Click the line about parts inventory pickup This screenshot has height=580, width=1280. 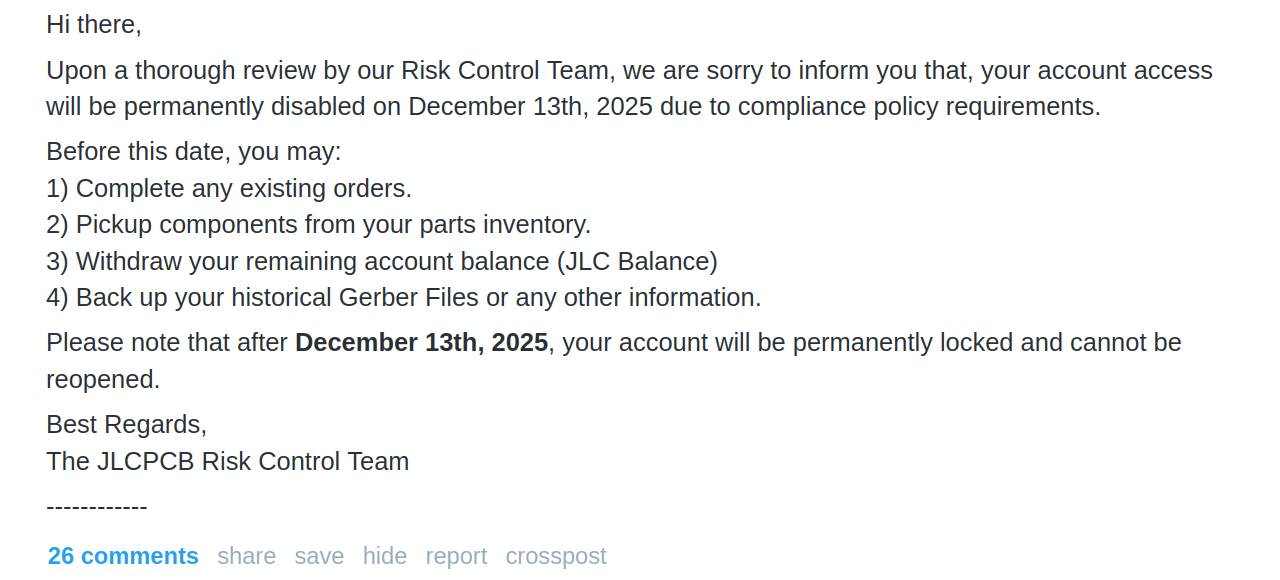coord(319,224)
